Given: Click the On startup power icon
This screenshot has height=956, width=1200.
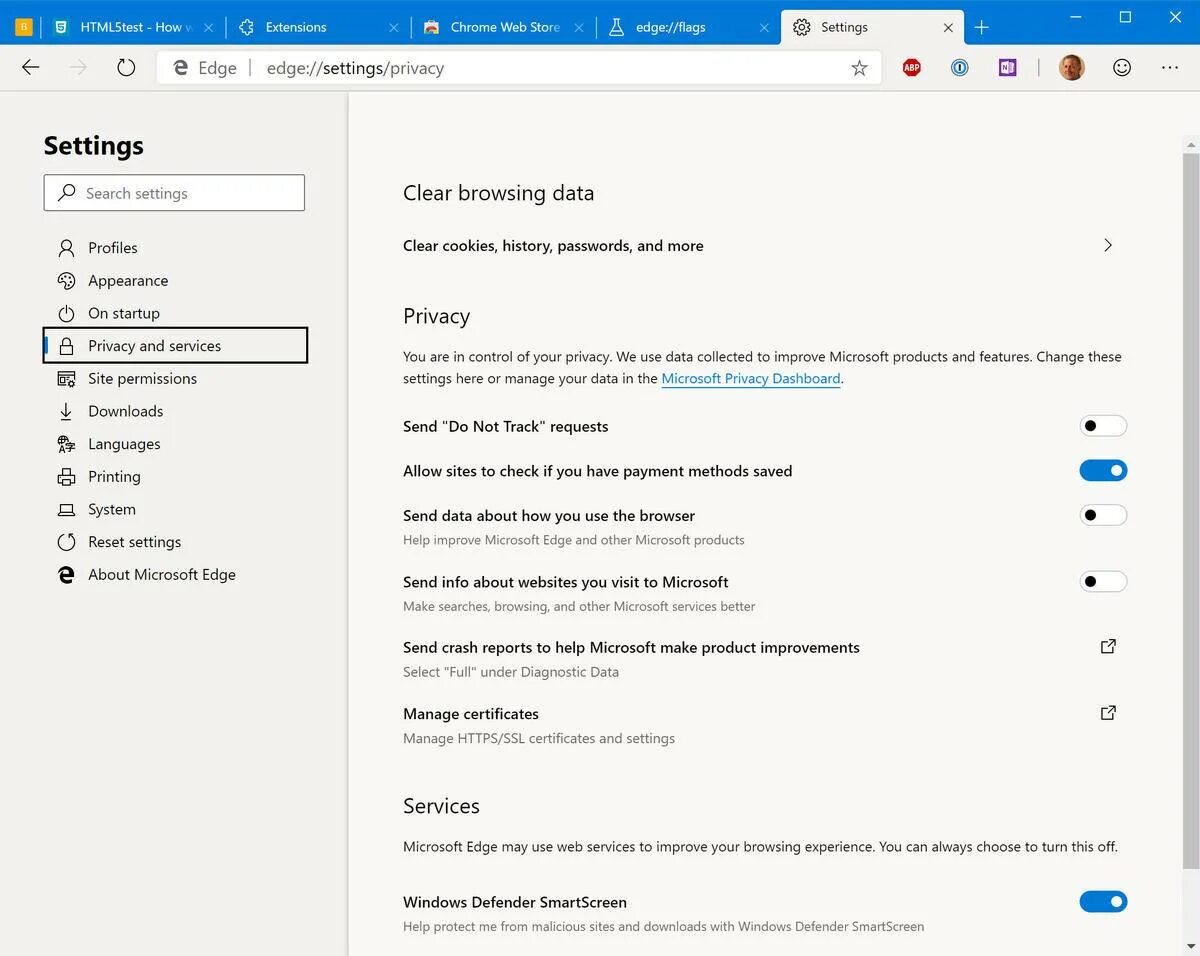Looking at the screenshot, I should 66,313.
